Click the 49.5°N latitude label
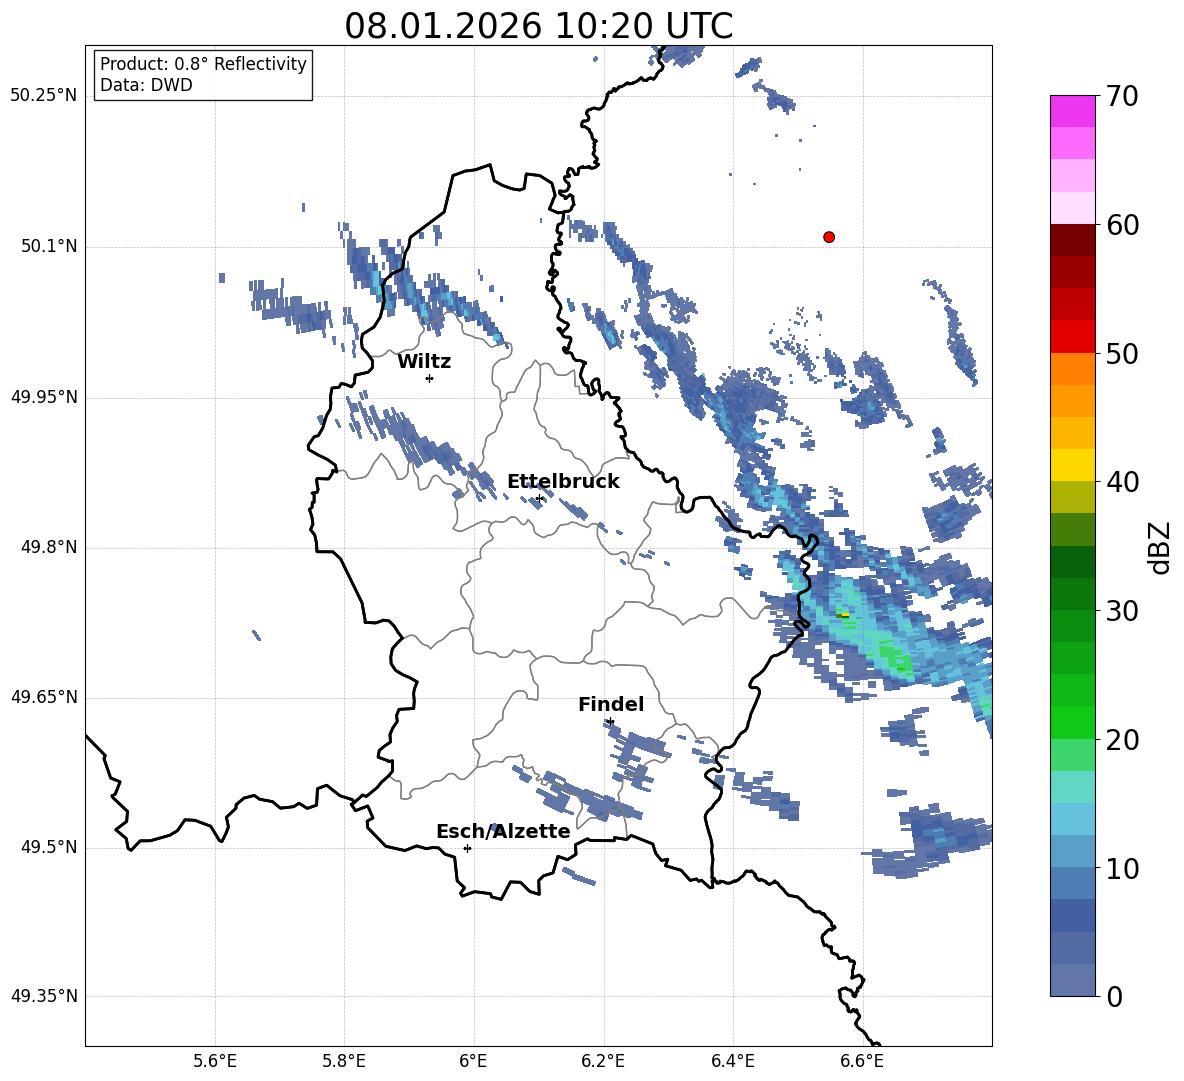The height and width of the screenshot is (1081, 1184). click(x=49, y=847)
